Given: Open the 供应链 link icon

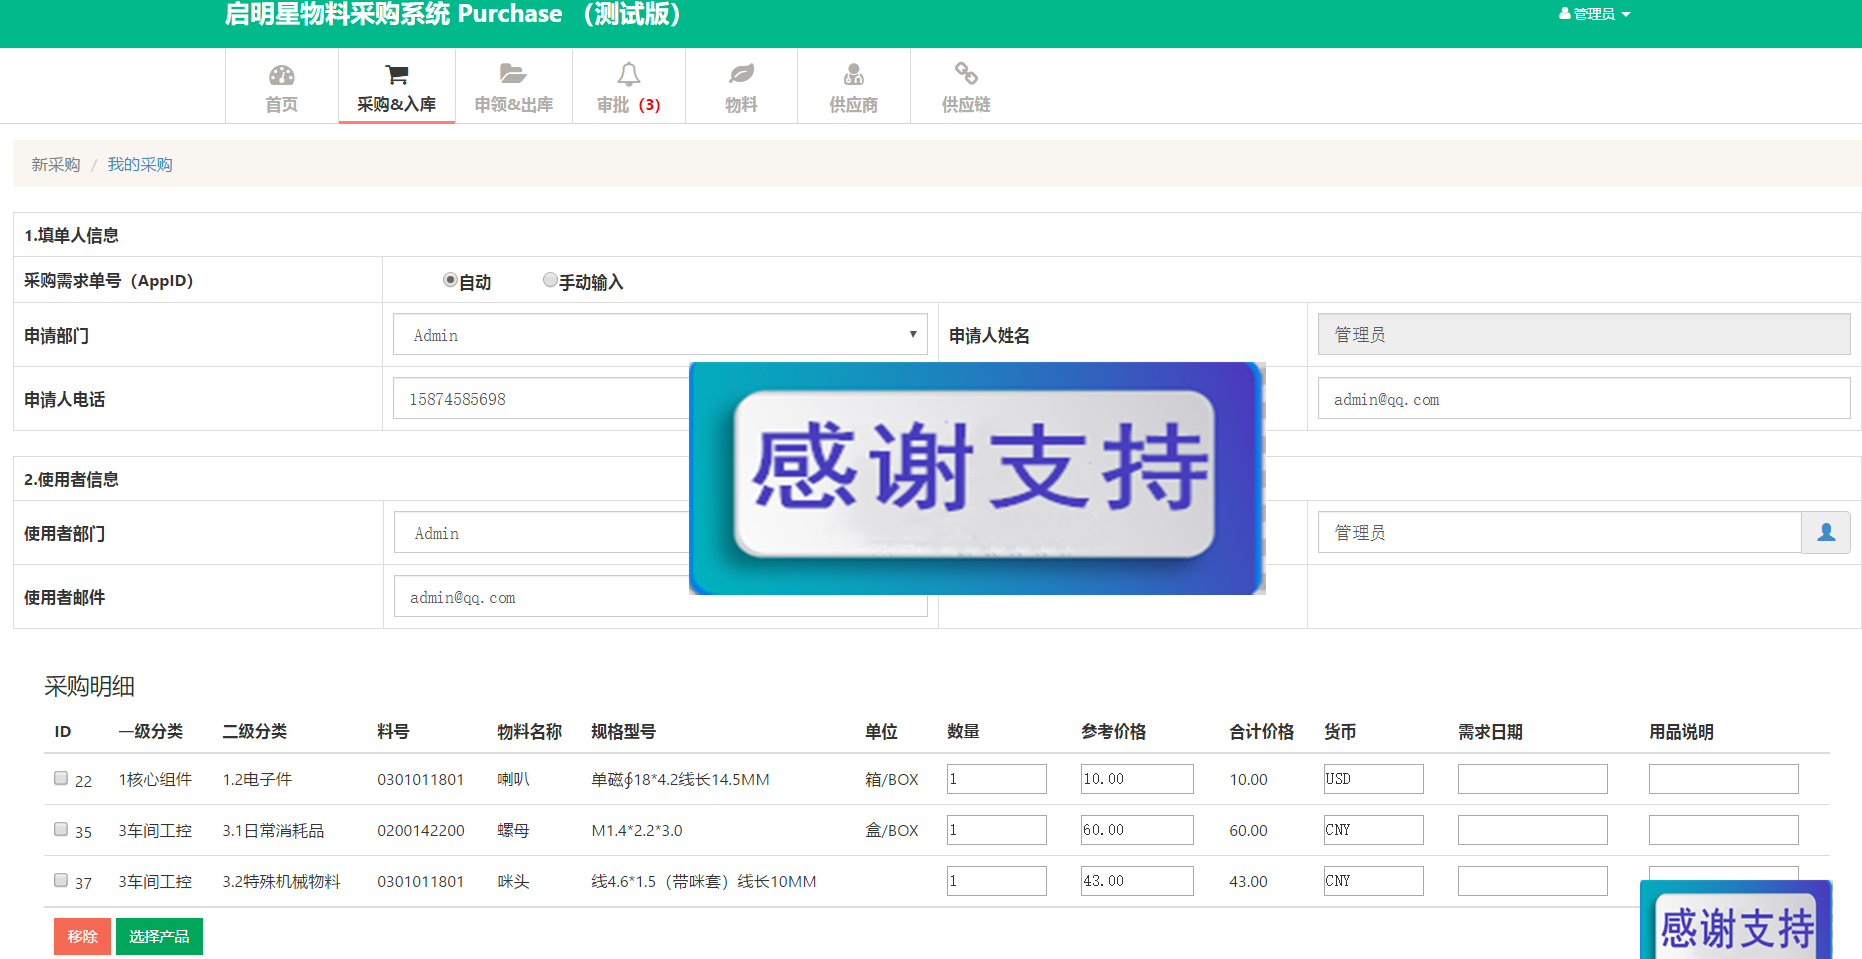Looking at the screenshot, I should tap(966, 73).
